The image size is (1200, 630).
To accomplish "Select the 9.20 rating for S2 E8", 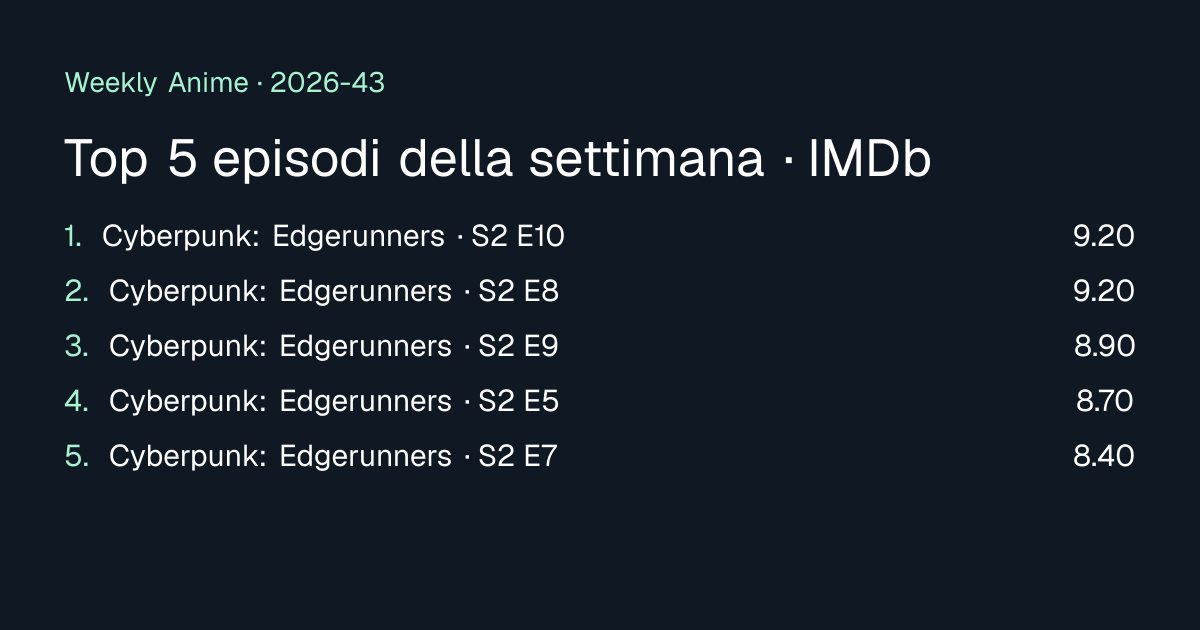I will pyautogui.click(x=1104, y=292).
